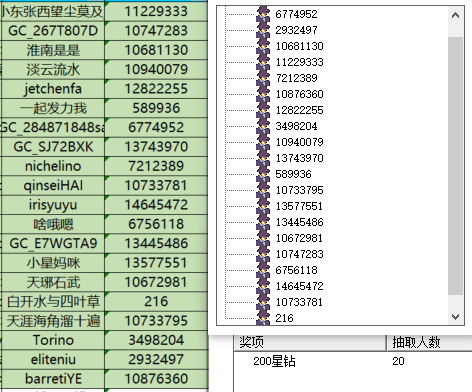
Task: Select winner list entry 10672981
Action: (x=299, y=238)
